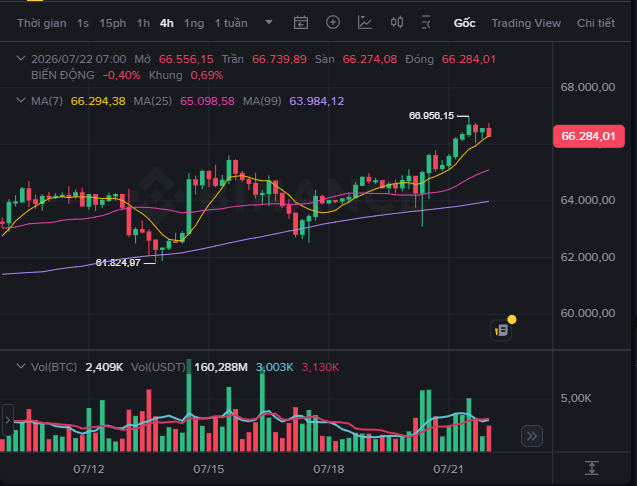The width and height of the screenshot is (637, 486).
Task: Click the current price tag 66.284,01
Action: click(589, 136)
